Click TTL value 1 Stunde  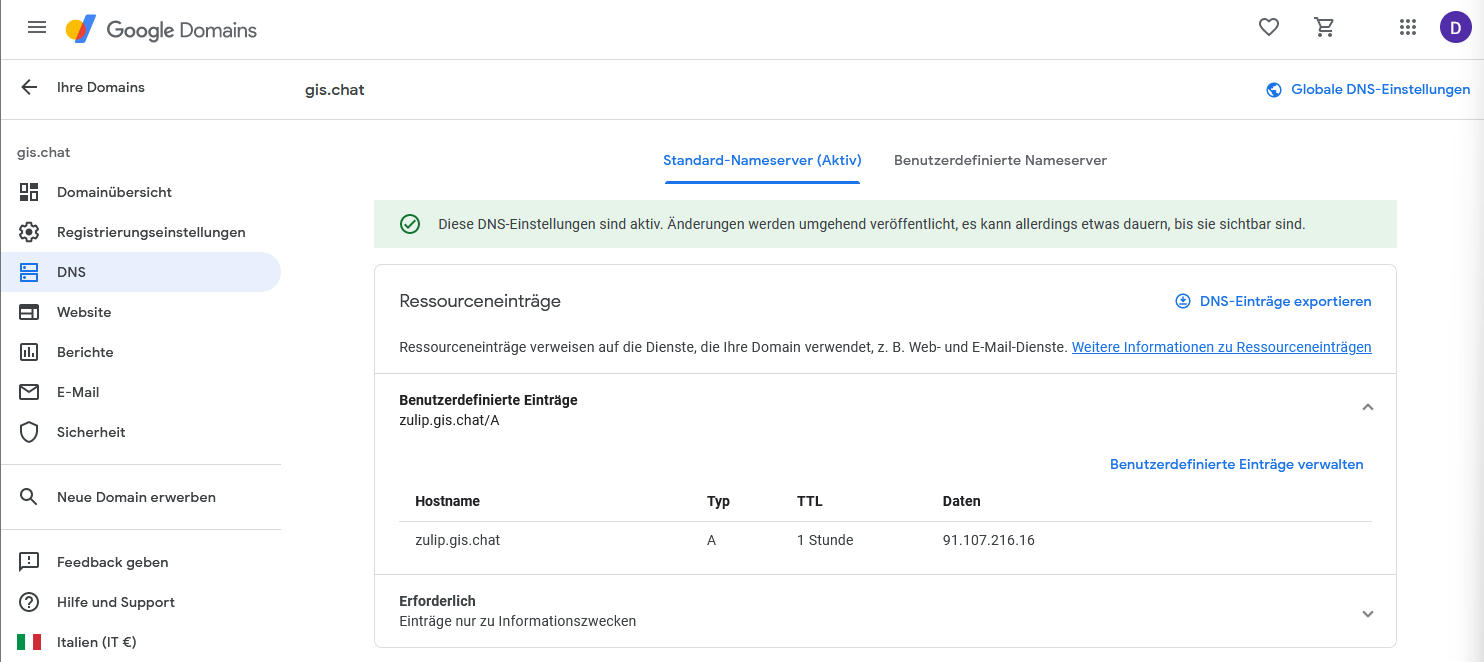[x=825, y=540]
